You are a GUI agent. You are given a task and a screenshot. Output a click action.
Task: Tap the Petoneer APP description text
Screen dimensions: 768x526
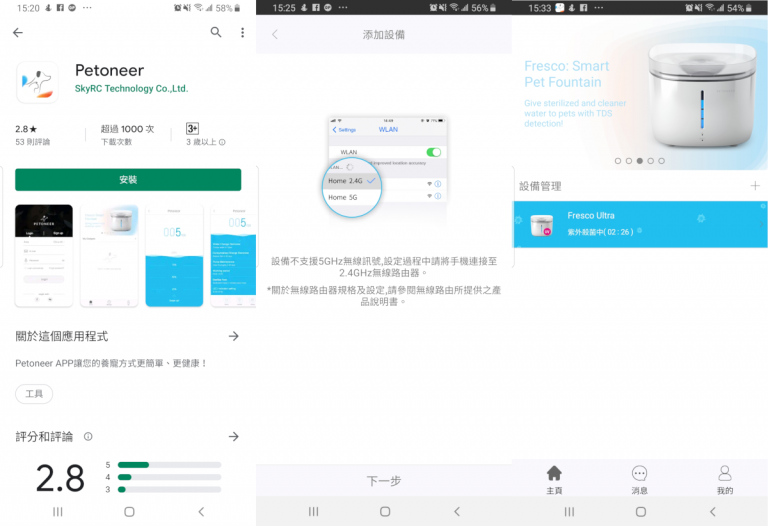click(111, 363)
